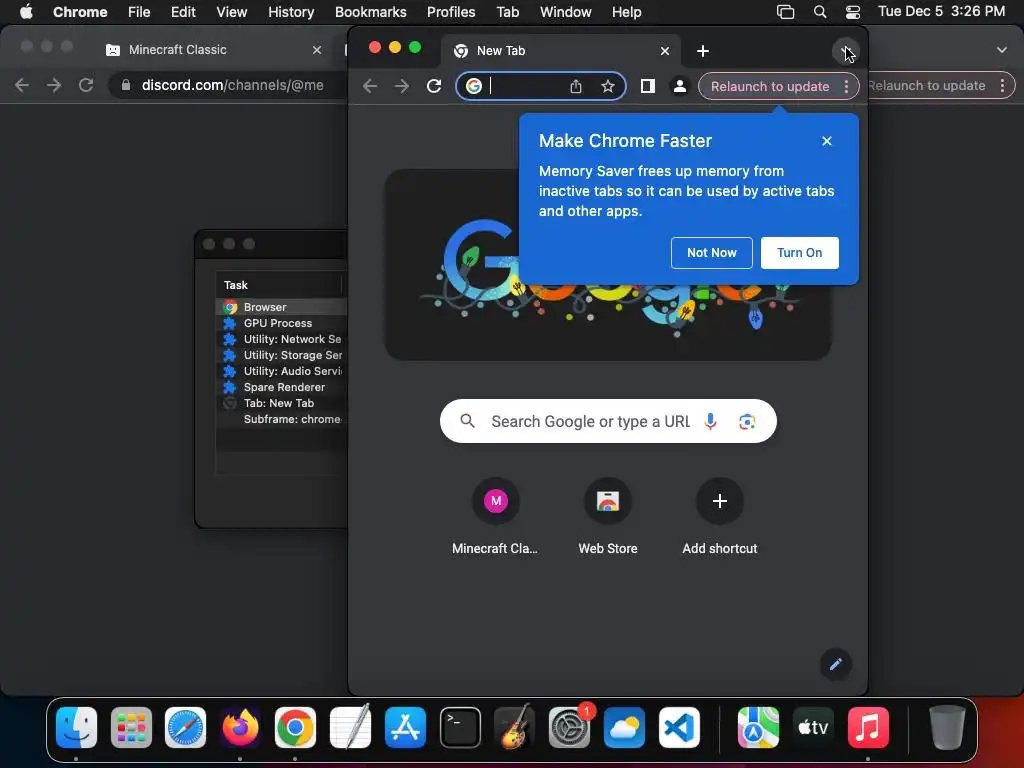Open Terminal from the dock
This screenshot has width=1024, height=768.
[x=460, y=727]
